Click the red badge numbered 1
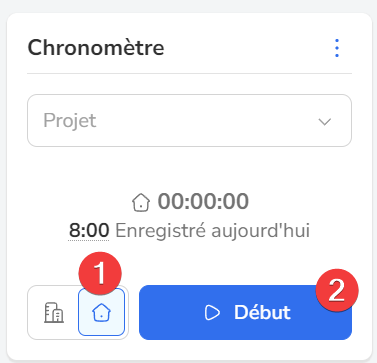The image size is (377, 363). [100, 273]
